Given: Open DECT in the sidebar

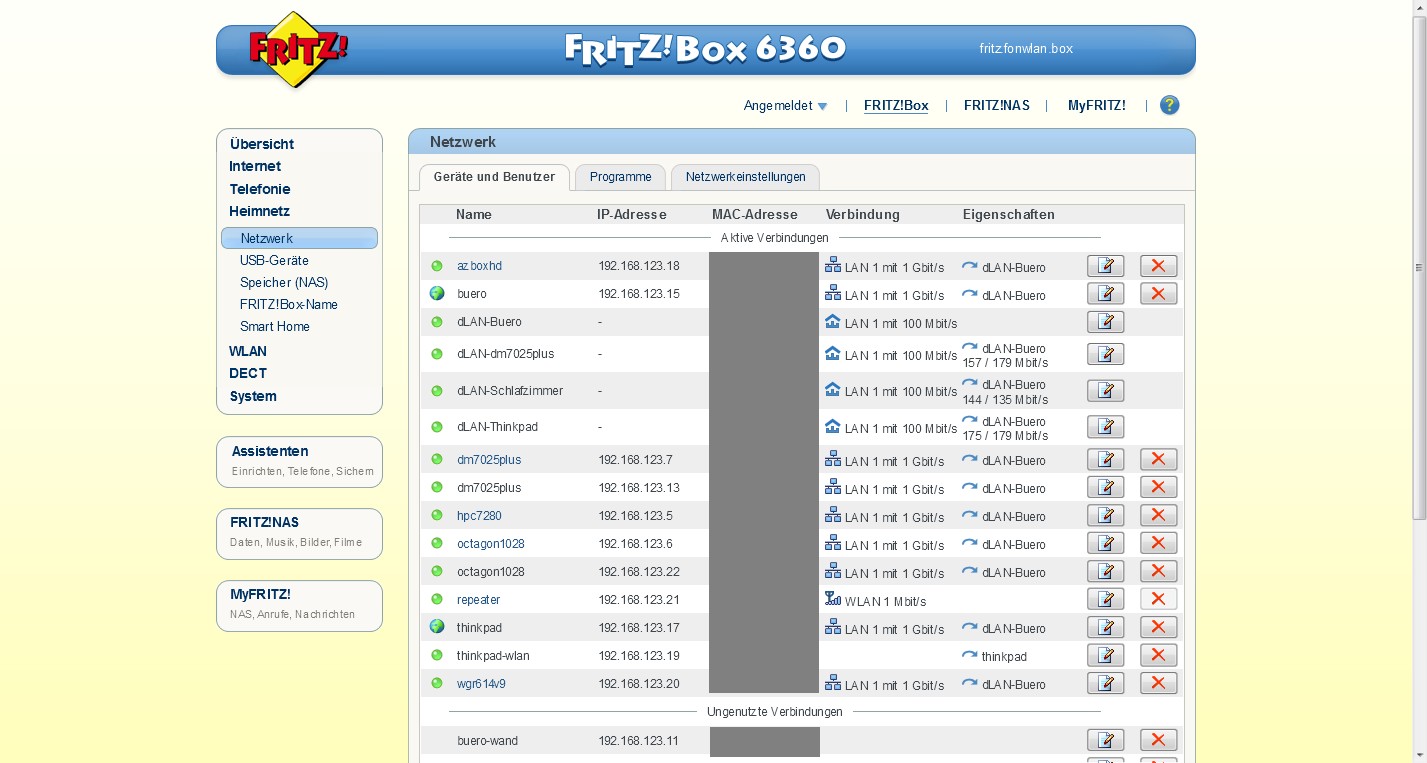Looking at the screenshot, I should pos(248,373).
